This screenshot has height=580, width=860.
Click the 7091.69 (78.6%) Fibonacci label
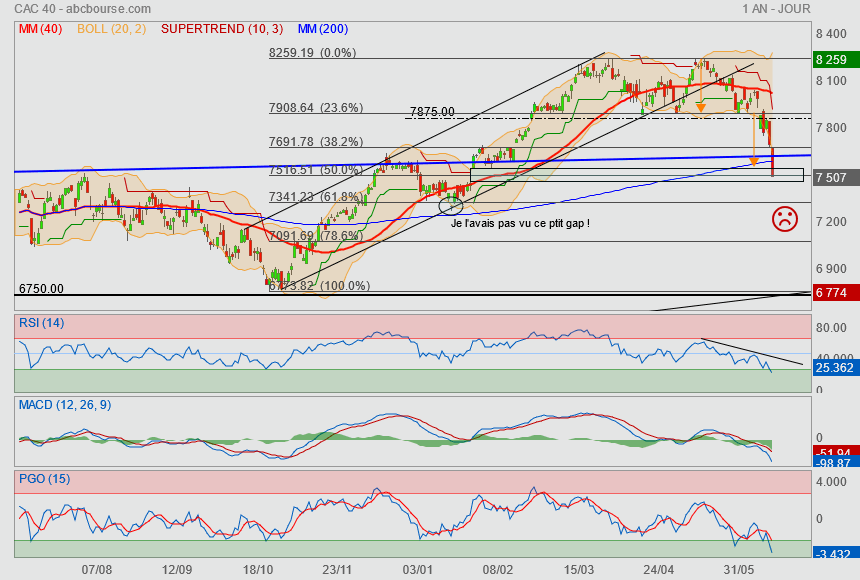pyautogui.click(x=316, y=235)
